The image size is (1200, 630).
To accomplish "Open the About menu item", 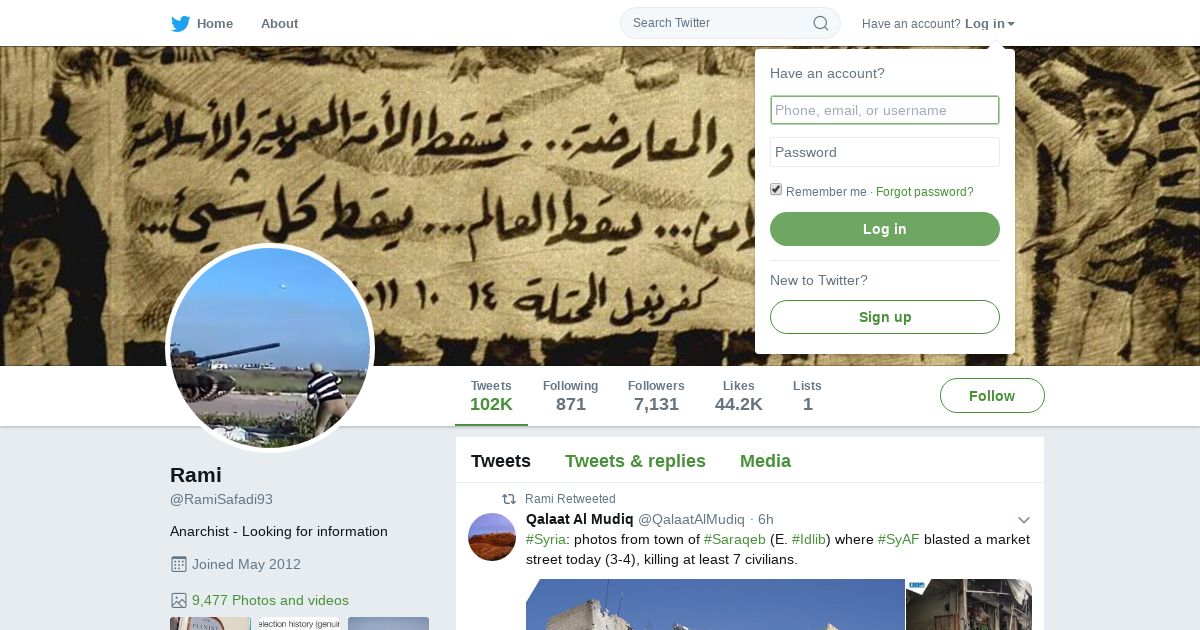I will pyautogui.click(x=279, y=23).
